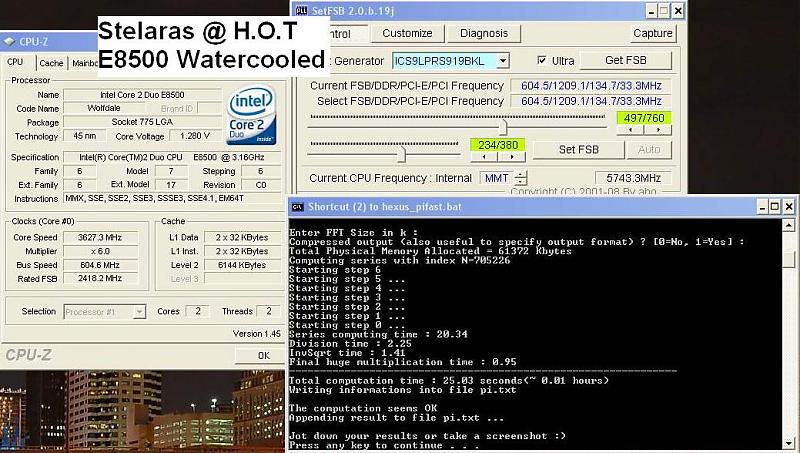Click the Technology value 45 nm
The height and width of the screenshot is (453, 800).
[85, 136]
